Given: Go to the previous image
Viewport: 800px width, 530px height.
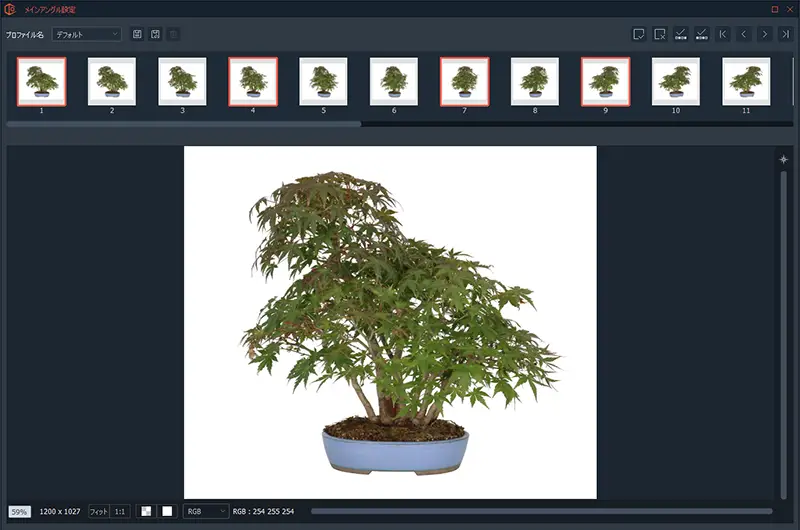Looking at the screenshot, I should point(744,34).
